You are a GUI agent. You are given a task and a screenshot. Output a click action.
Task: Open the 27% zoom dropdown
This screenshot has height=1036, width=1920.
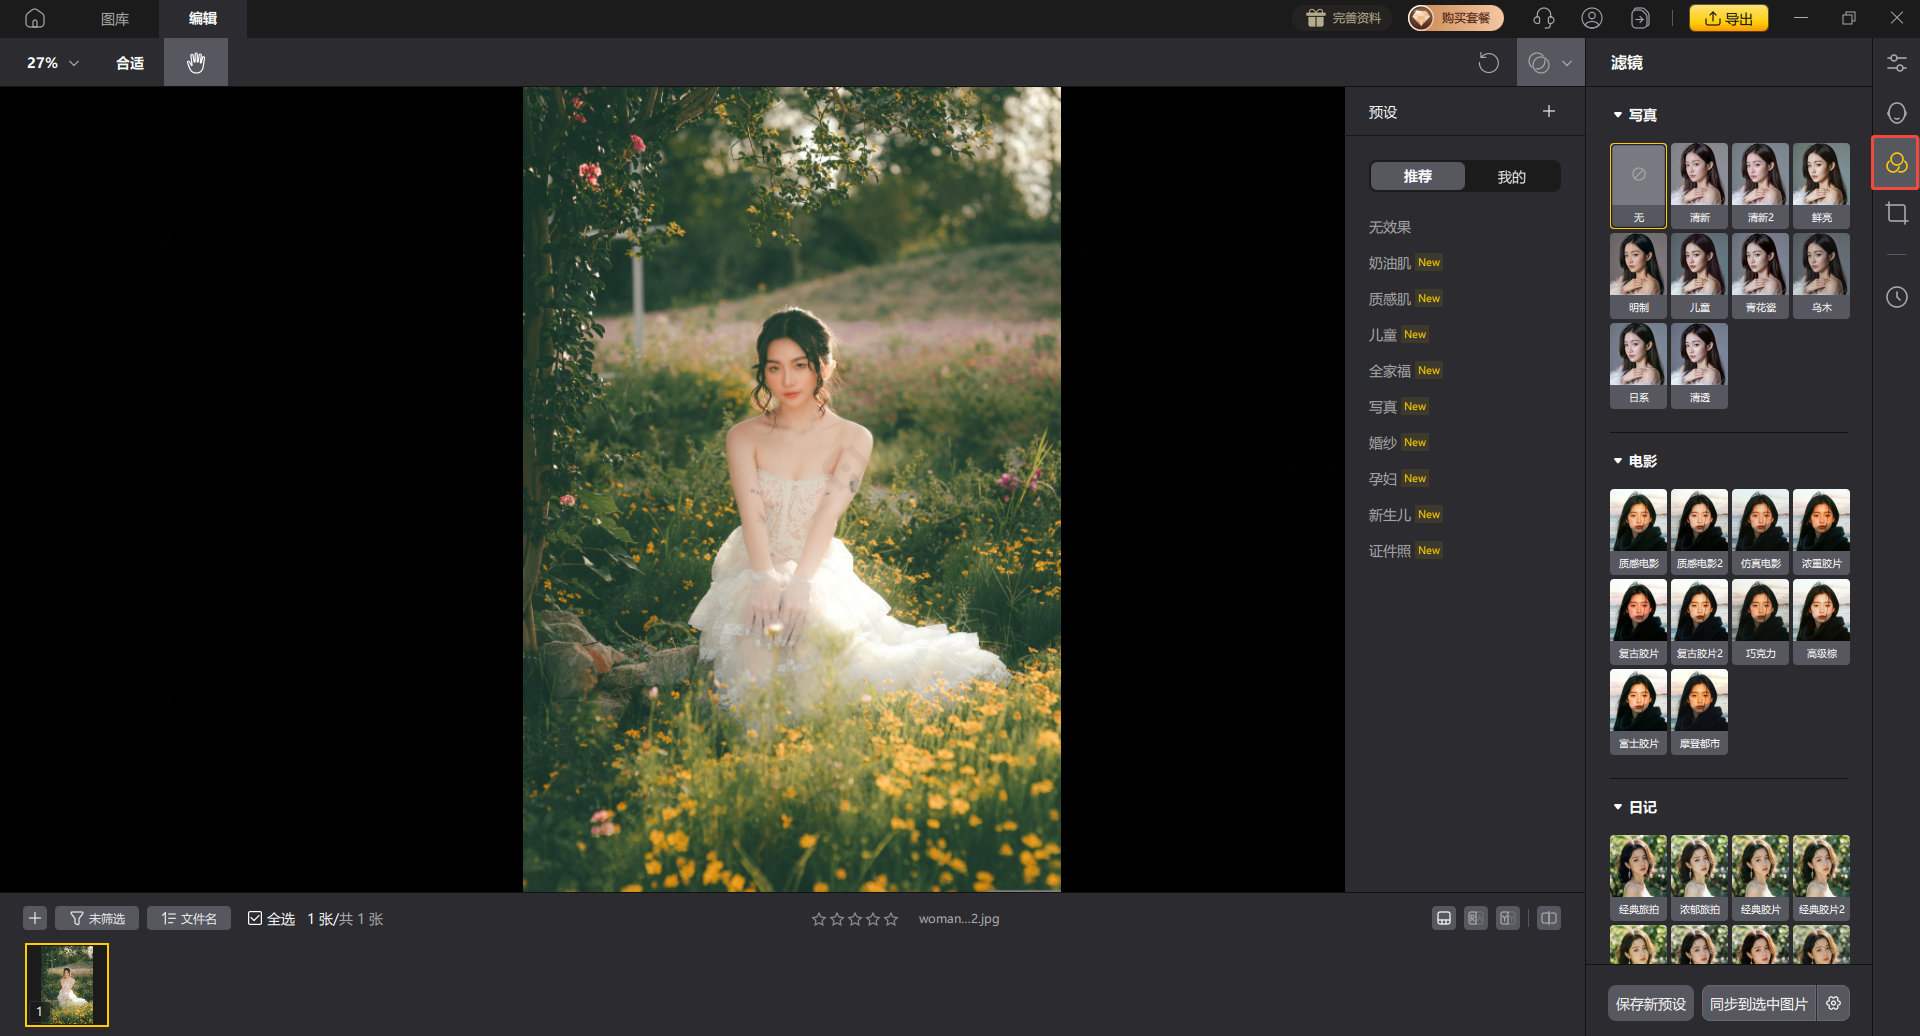(x=52, y=63)
